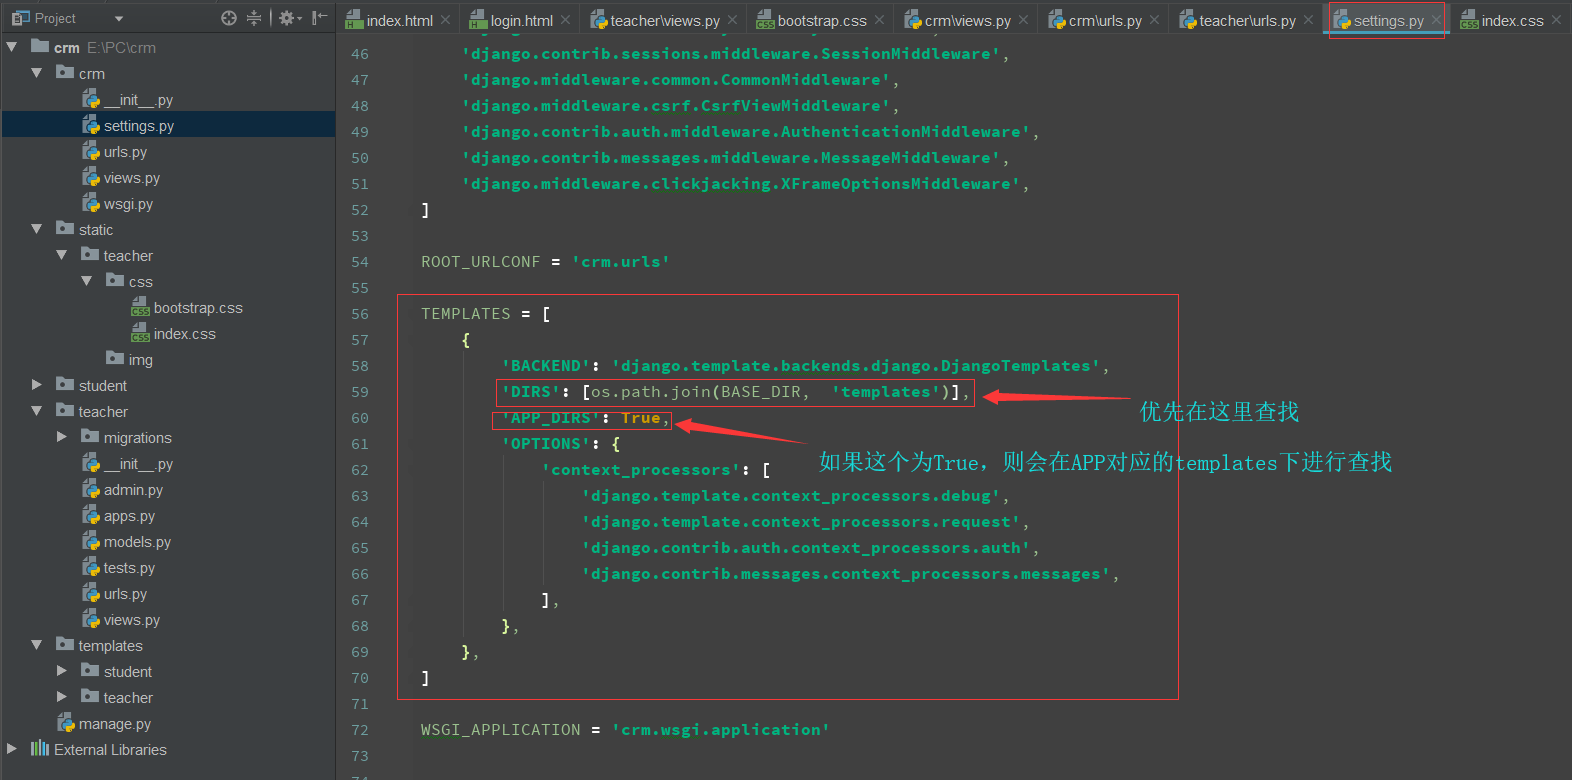Select bootstrap.css in the project tree
The image size is (1572, 780).
(x=198, y=308)
